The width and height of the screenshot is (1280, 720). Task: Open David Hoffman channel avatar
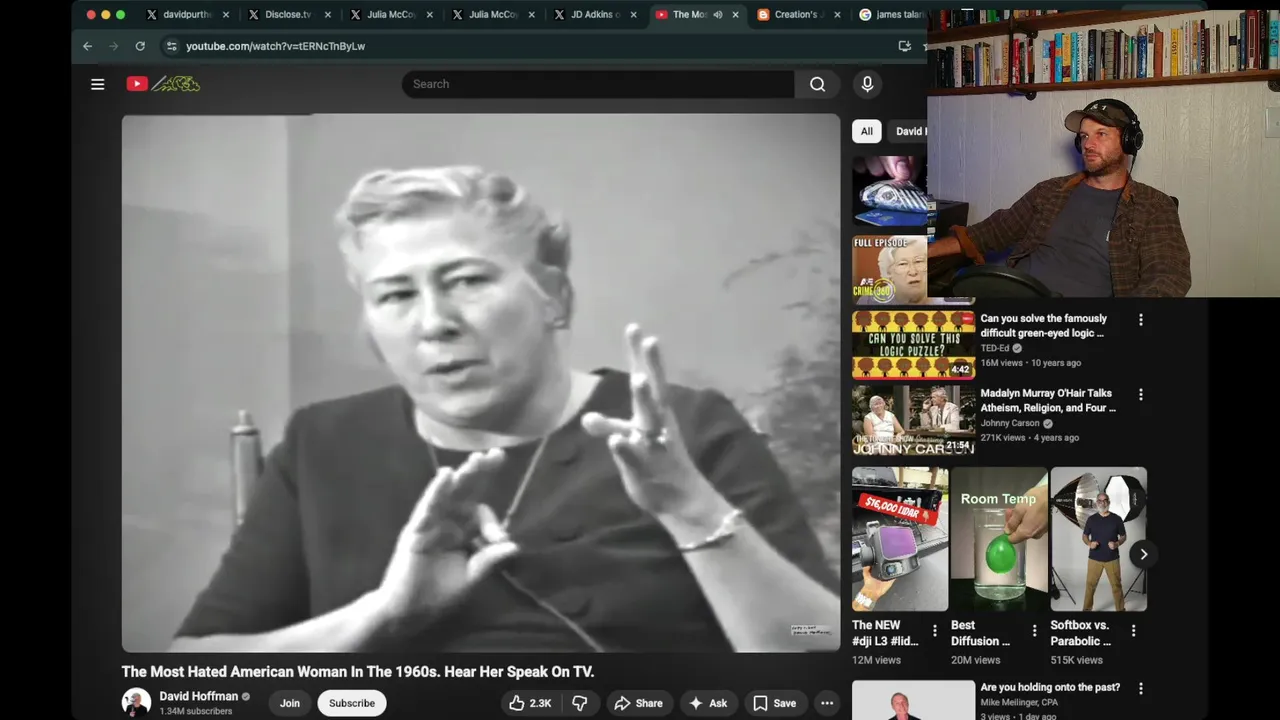click(x=136, y=703)
